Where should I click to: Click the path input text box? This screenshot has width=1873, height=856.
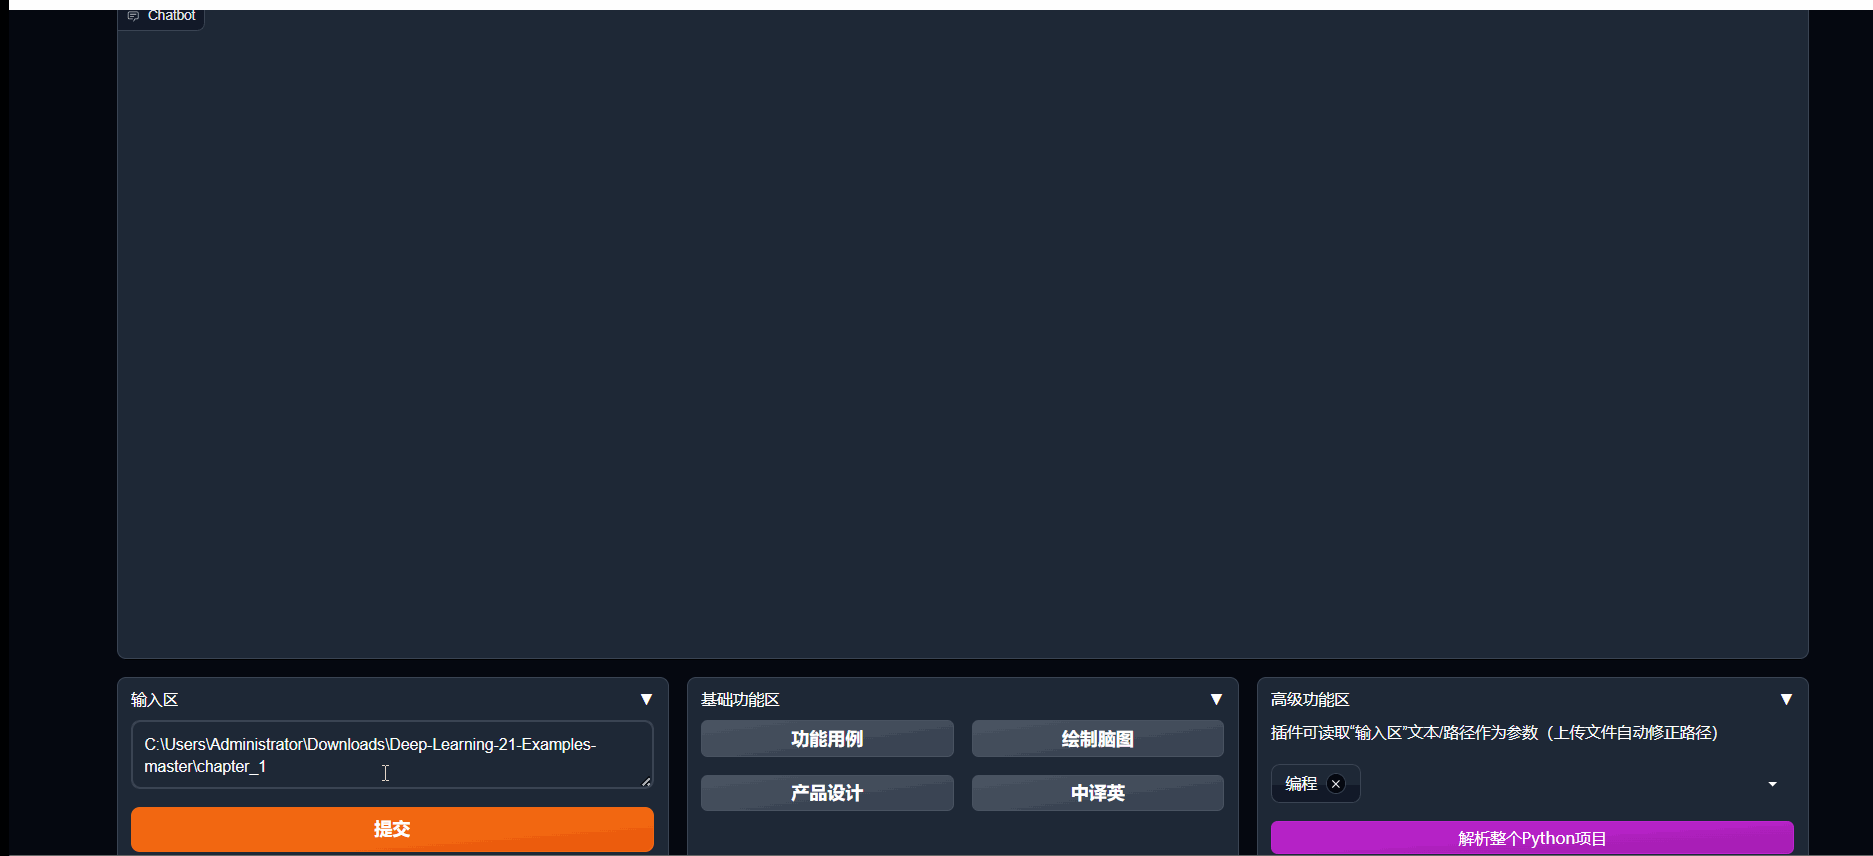[x=392, y=755]
